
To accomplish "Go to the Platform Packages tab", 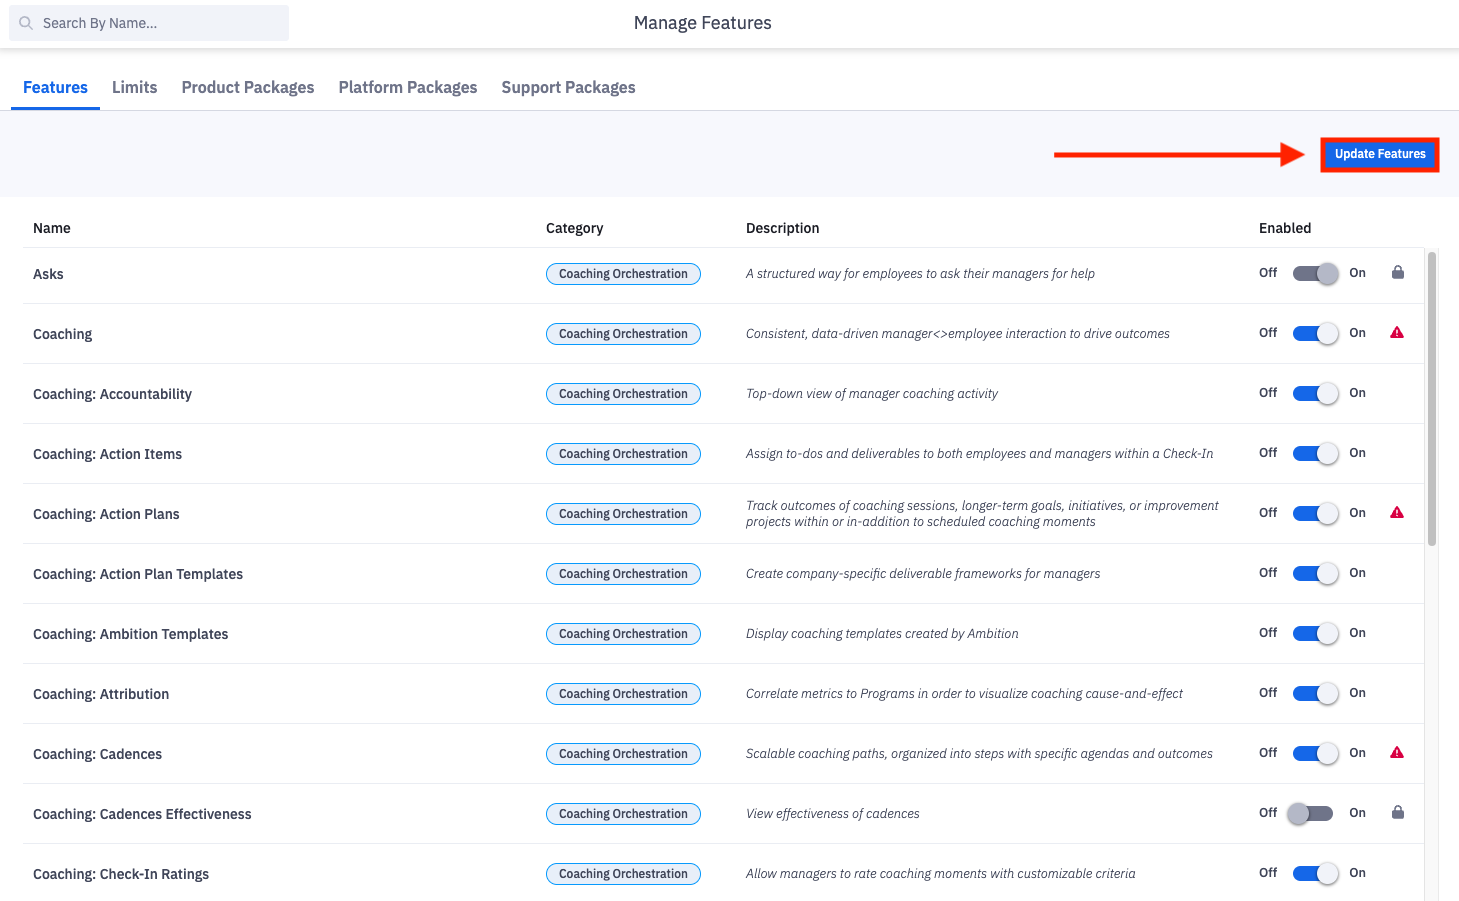I will (x=407, y=88).
